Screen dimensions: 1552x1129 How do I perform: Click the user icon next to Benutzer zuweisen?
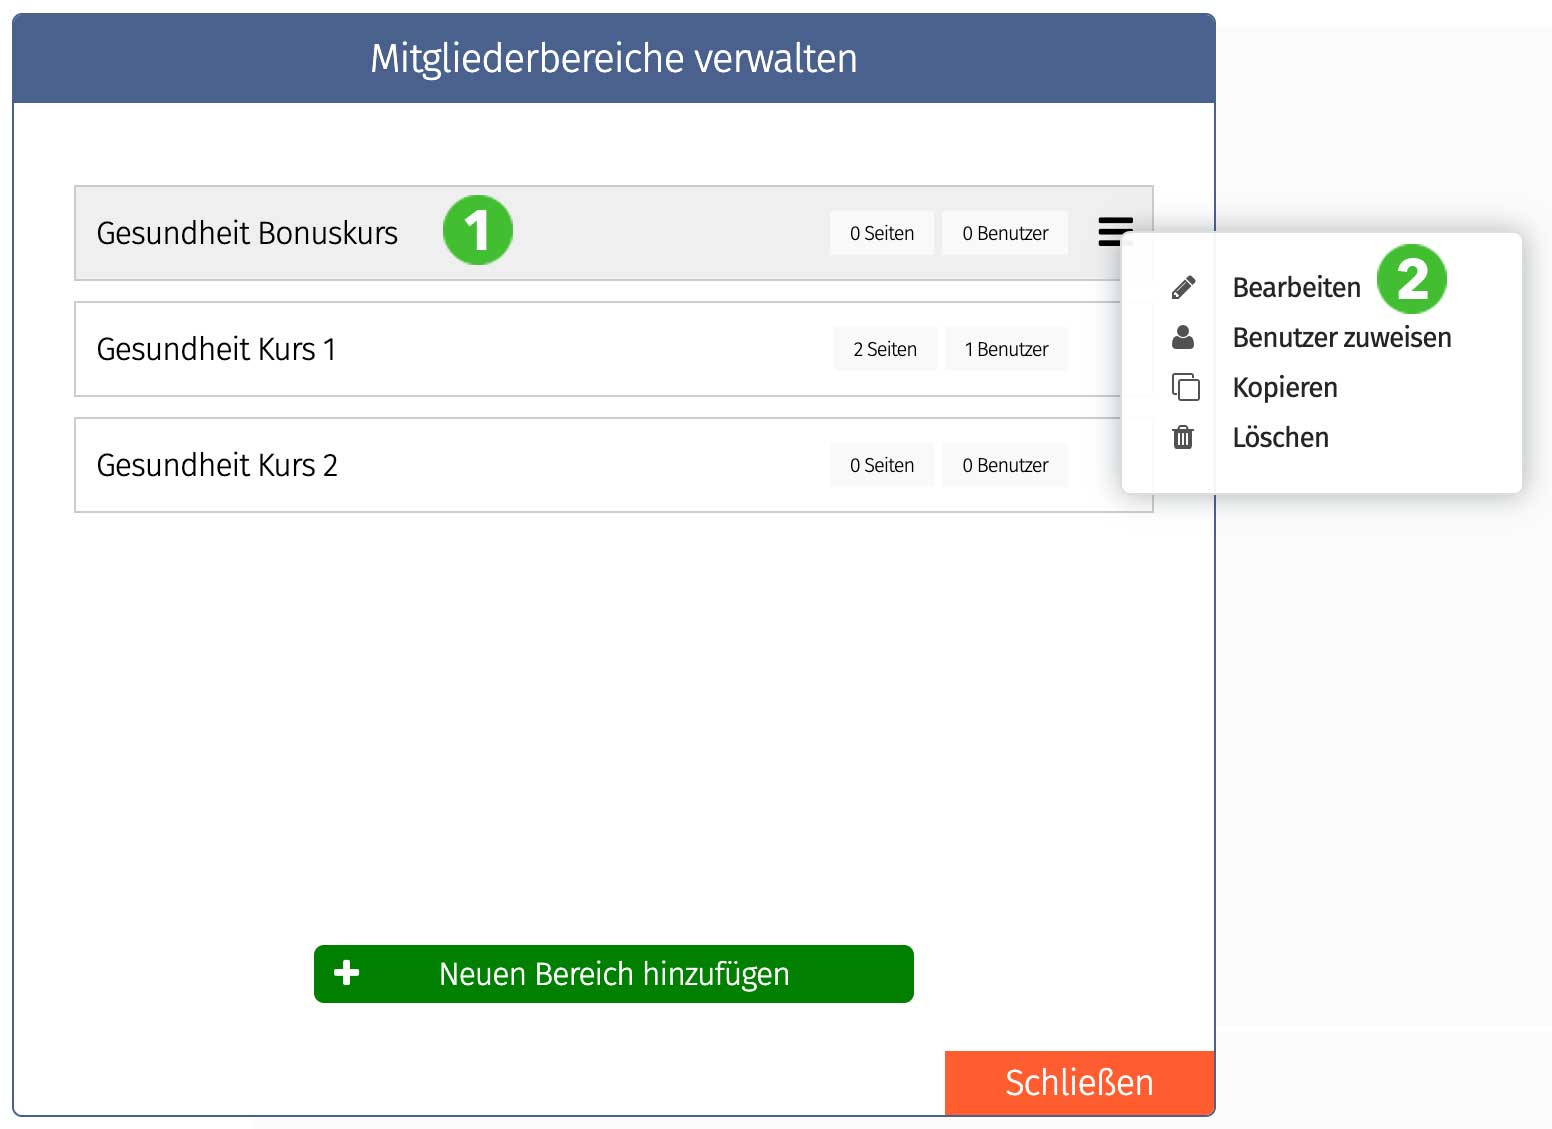1184,337
